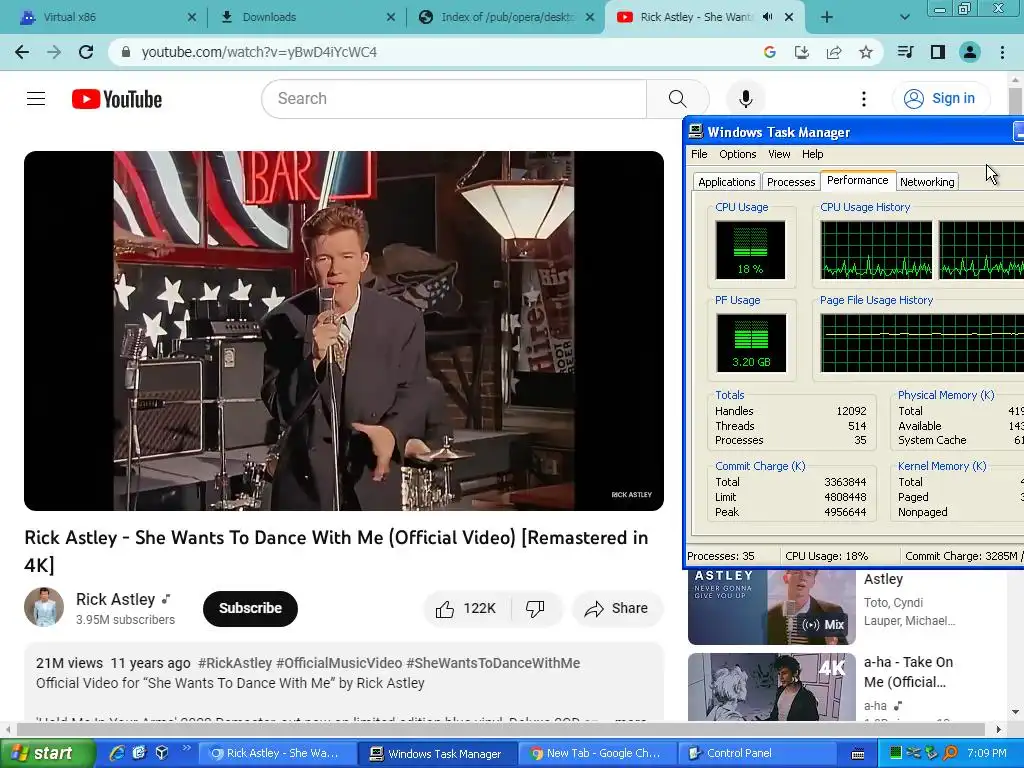Open YouTube settings three-dot menu
The width and height of the screenshot is (1024, 768).
864,99
